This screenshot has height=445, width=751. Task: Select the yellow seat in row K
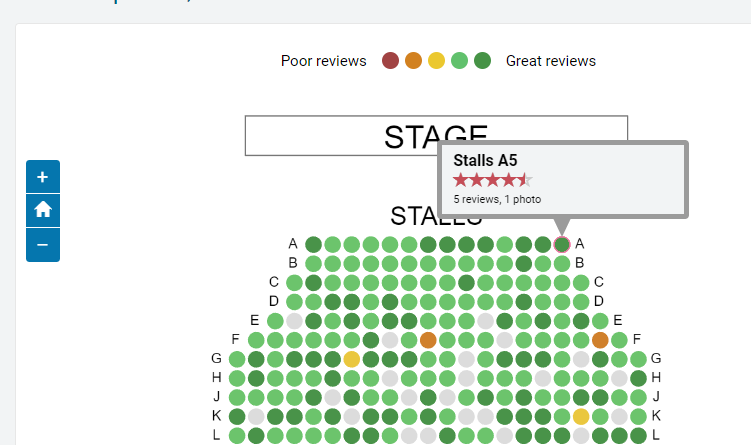coord(581,416)
